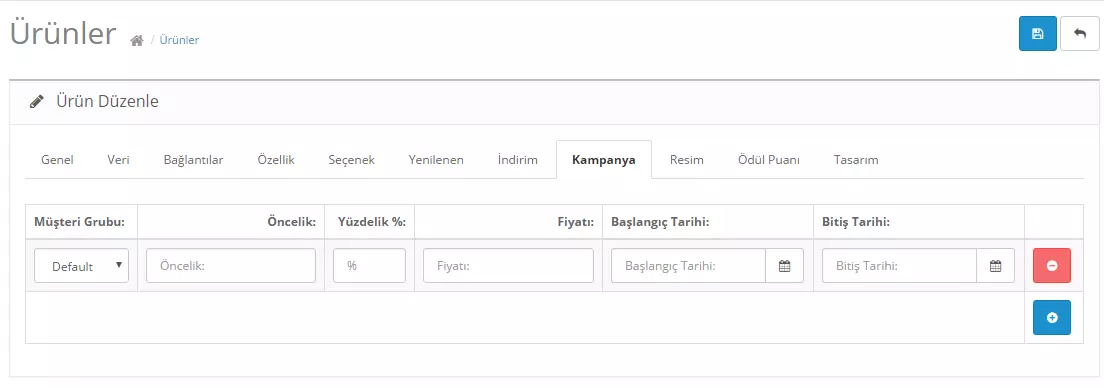Open the Bağlantılar tab

[194, 160]
